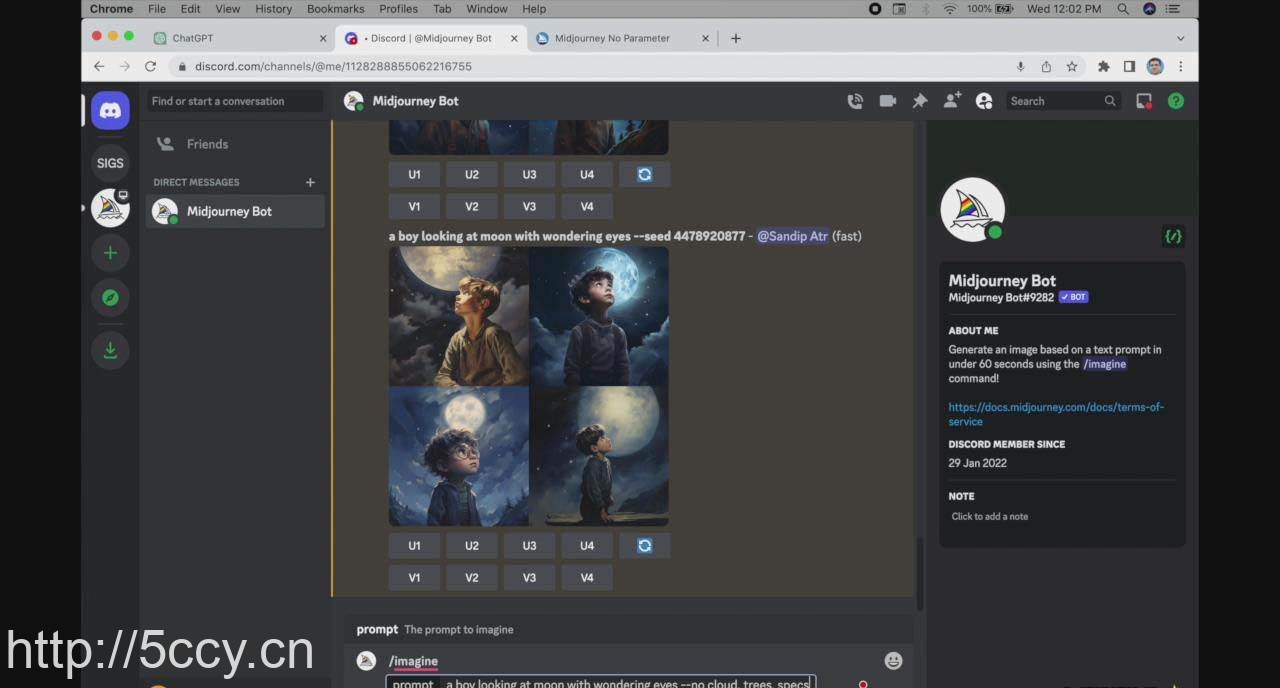Open the Discord inbox
Screen dimensions: 1280x688
coord(1144,101)
